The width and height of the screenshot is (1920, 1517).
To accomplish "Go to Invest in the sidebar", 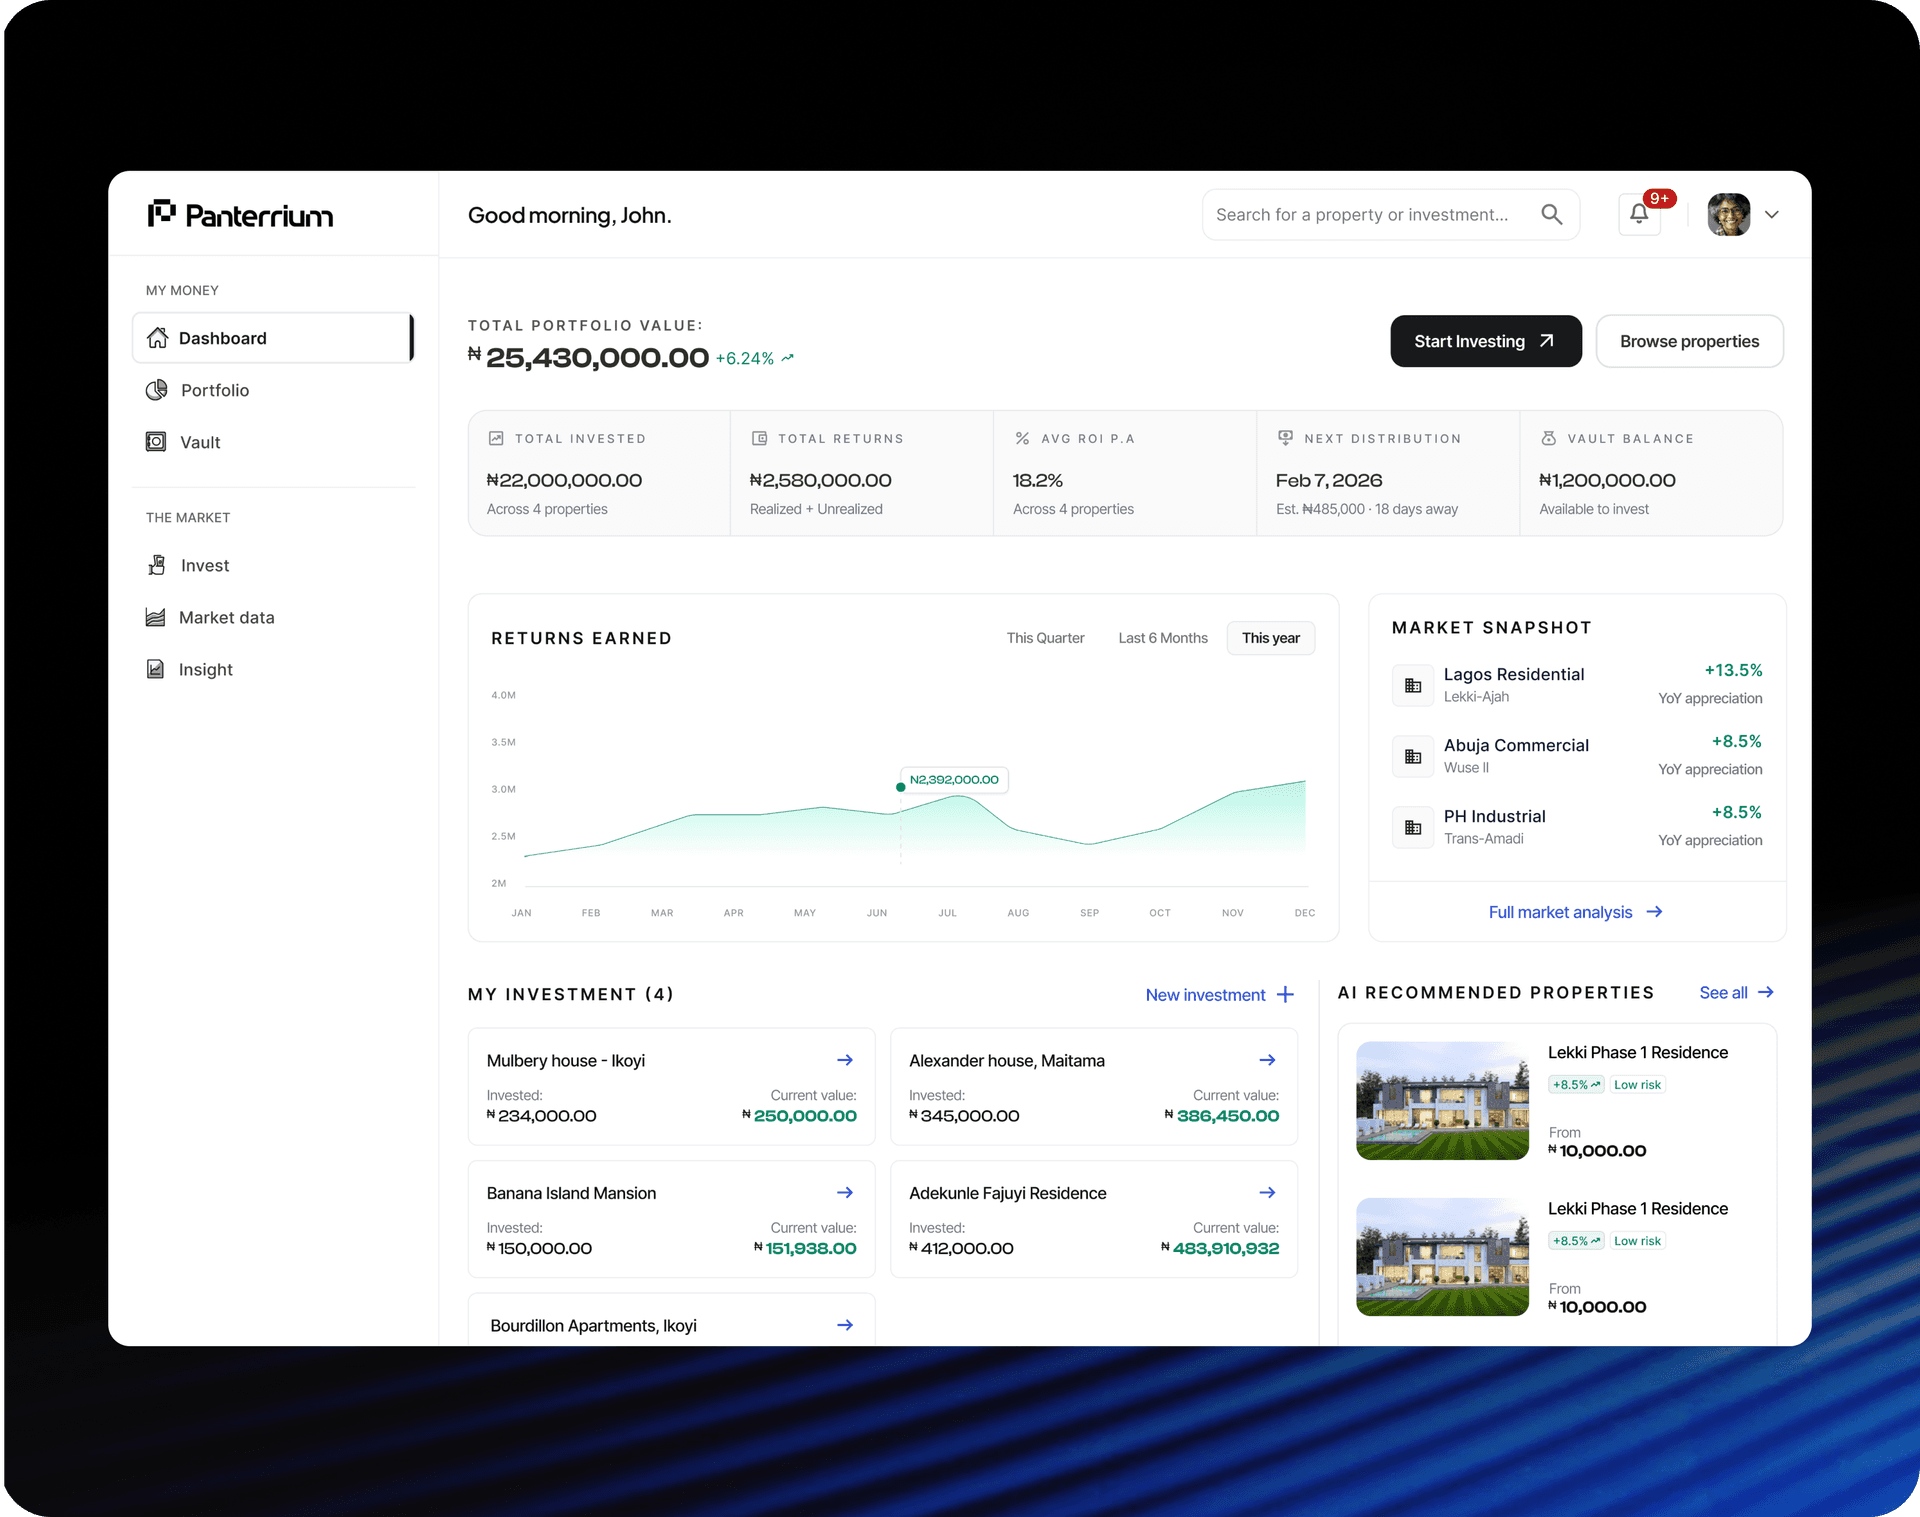I will (x=204, y=565).
